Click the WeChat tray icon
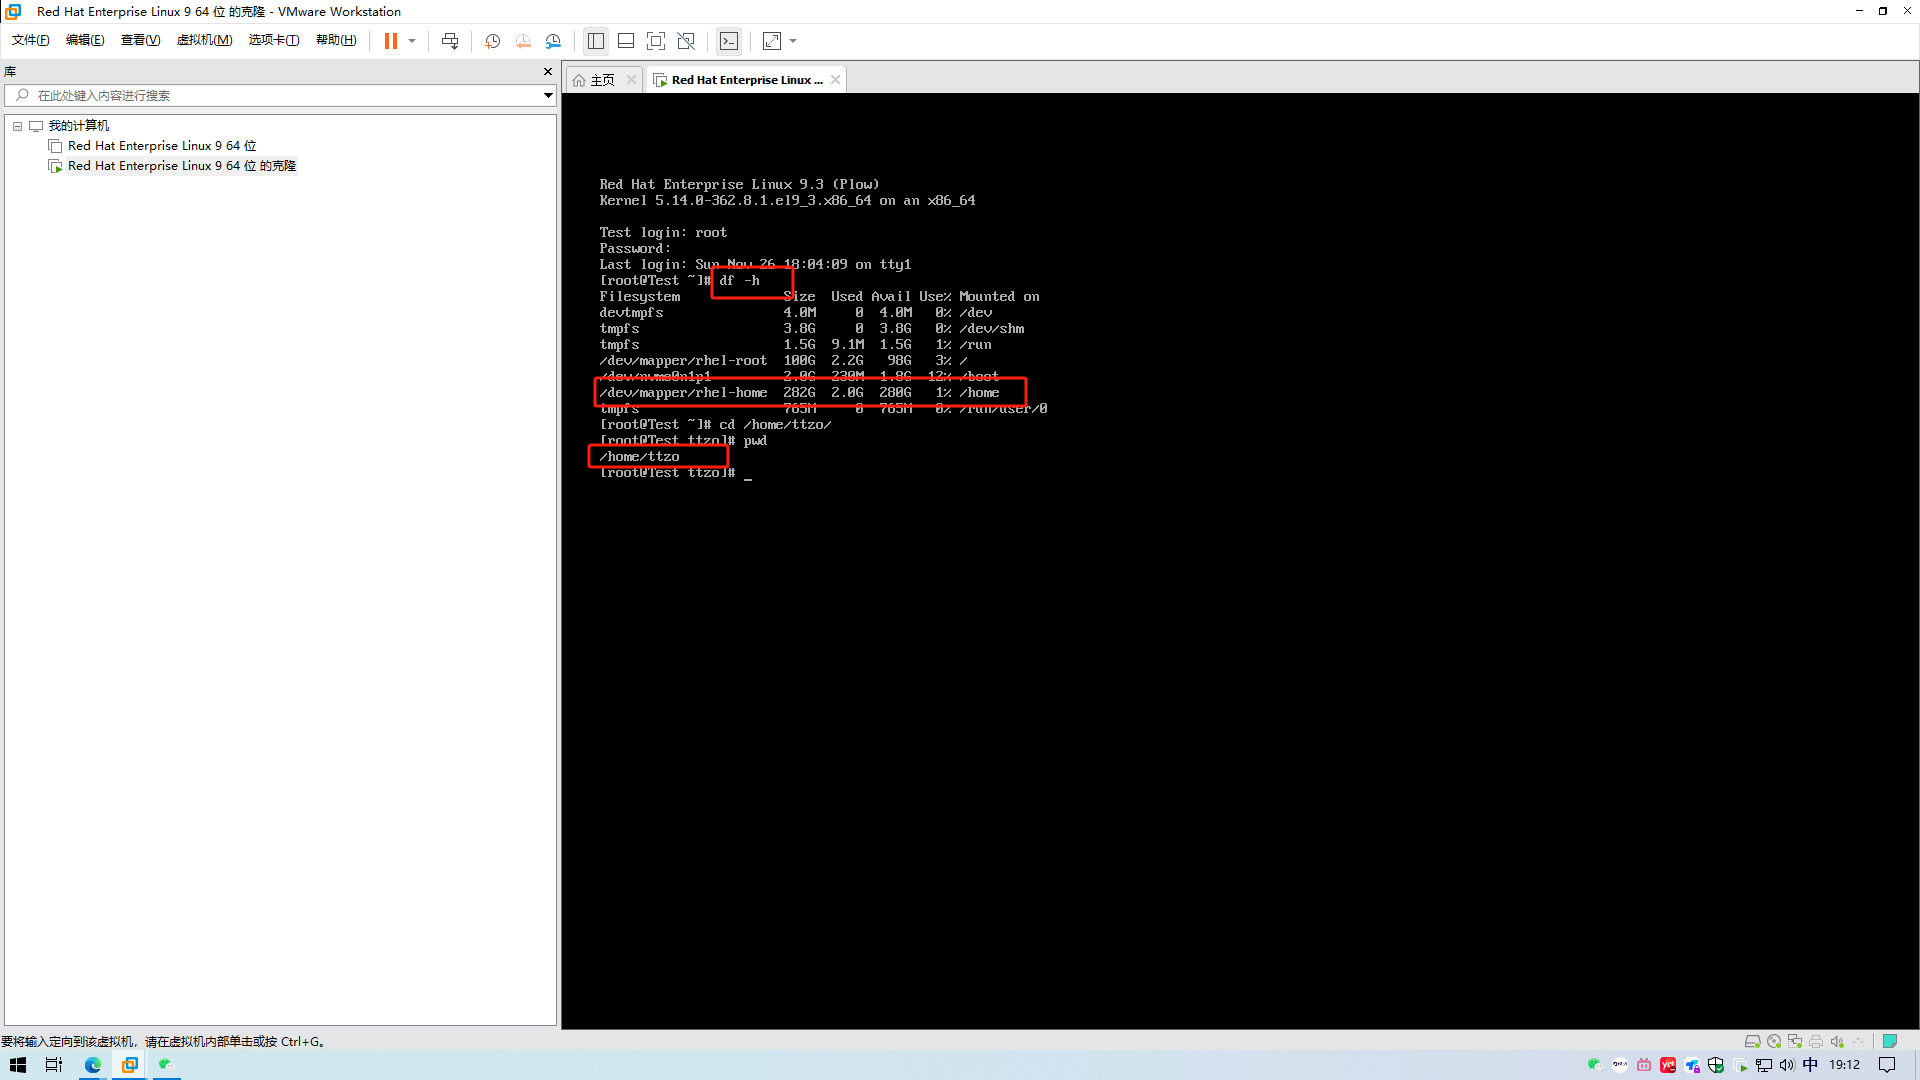The image size is (1920, 1080). point(1595,1065)
